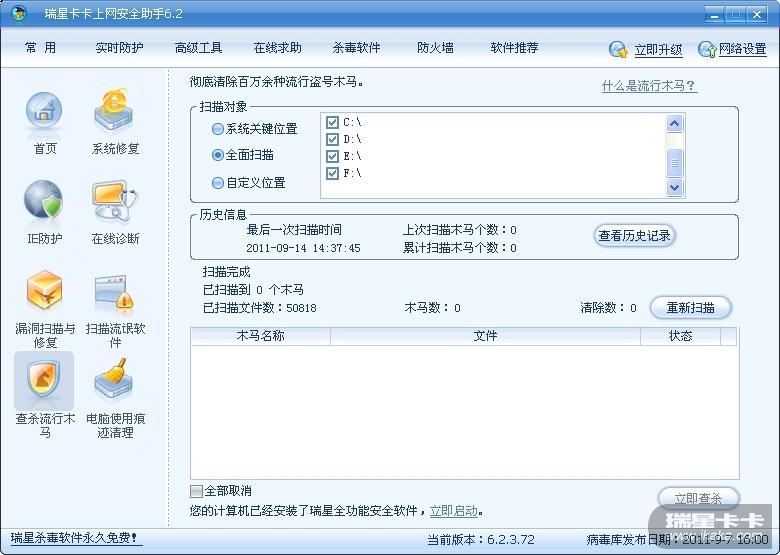This screenshot has height=555, width=780.
Task: Uncheck the D:\ drive checkbox
Action: click(332, 139)
